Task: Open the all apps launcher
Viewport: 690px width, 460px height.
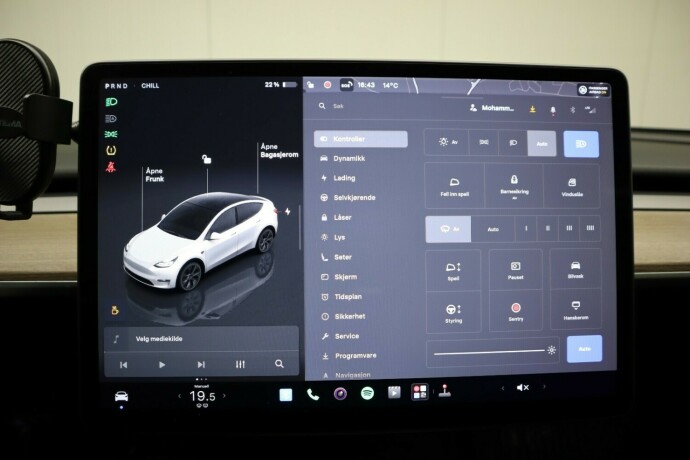Action: (x=419, y=391)
